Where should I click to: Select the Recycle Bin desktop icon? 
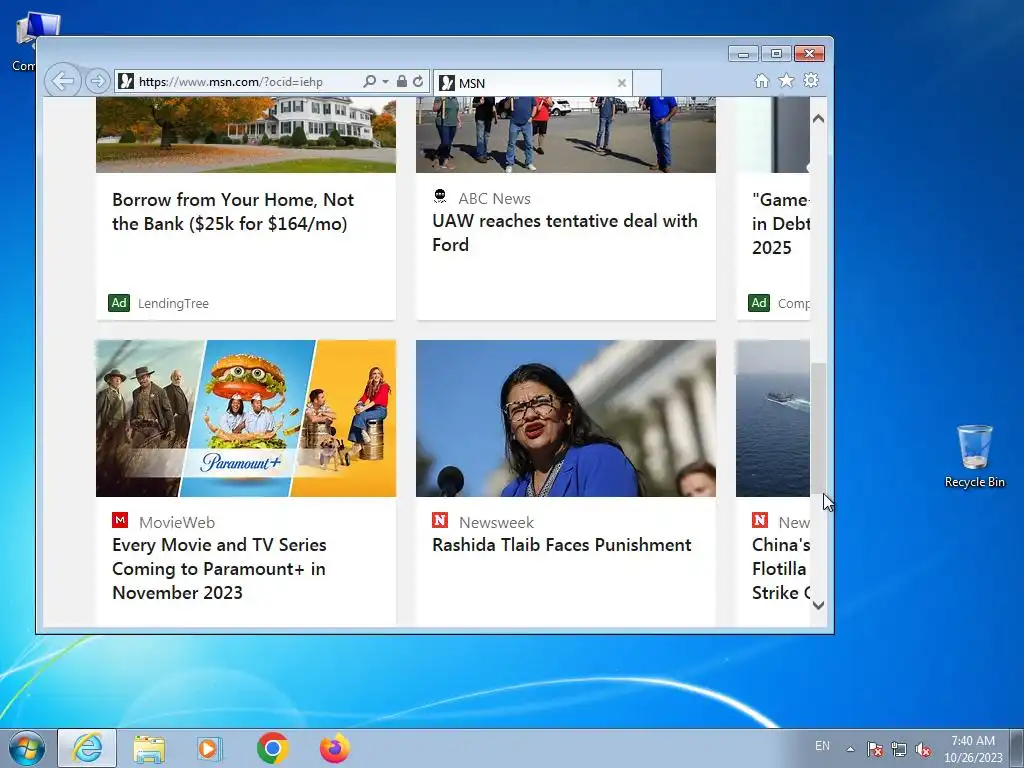click(974, 456)
